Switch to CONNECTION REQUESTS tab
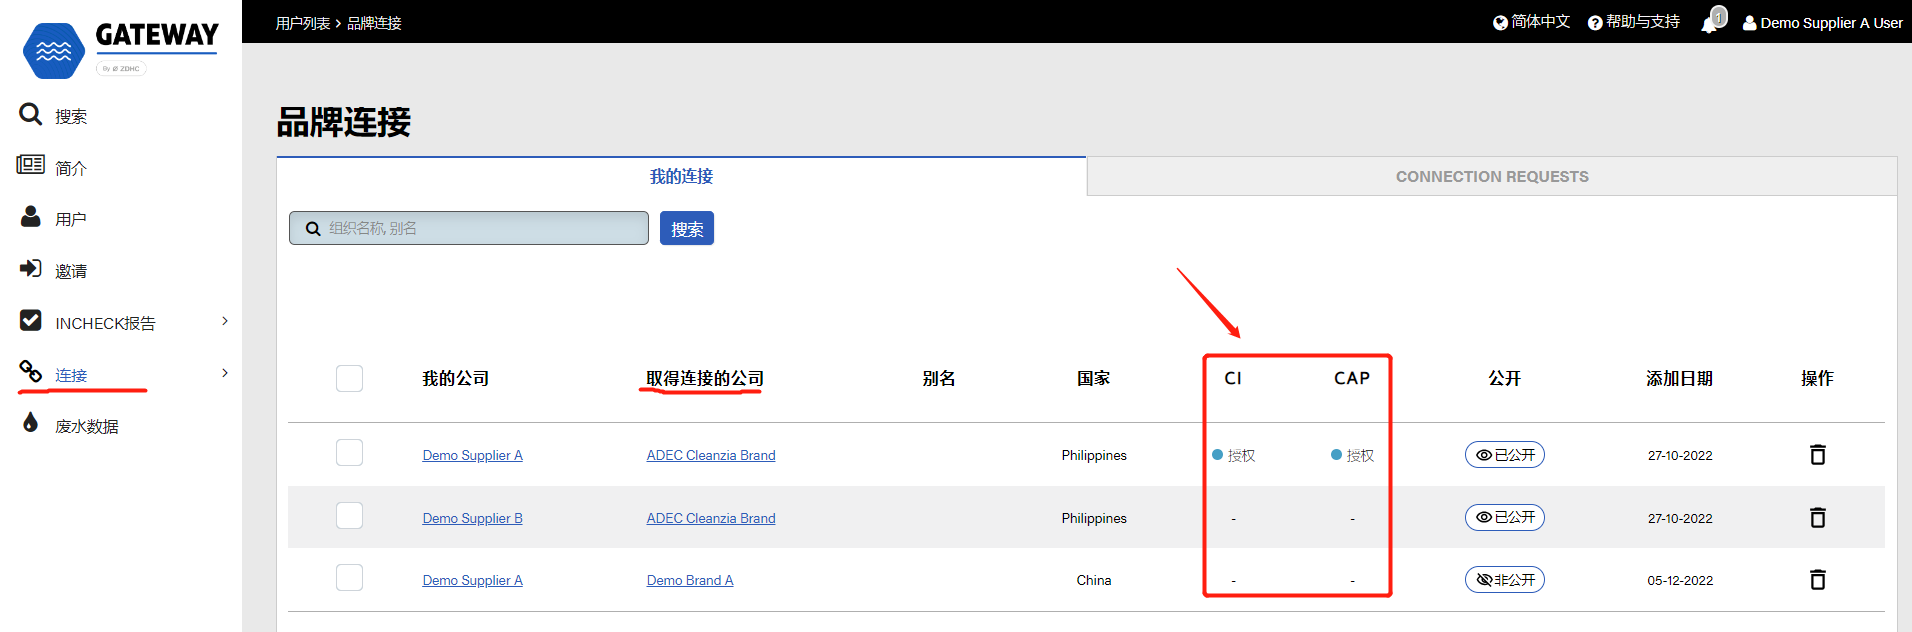The width and height of the screenshot is (1912, 632). [1492, 177]
